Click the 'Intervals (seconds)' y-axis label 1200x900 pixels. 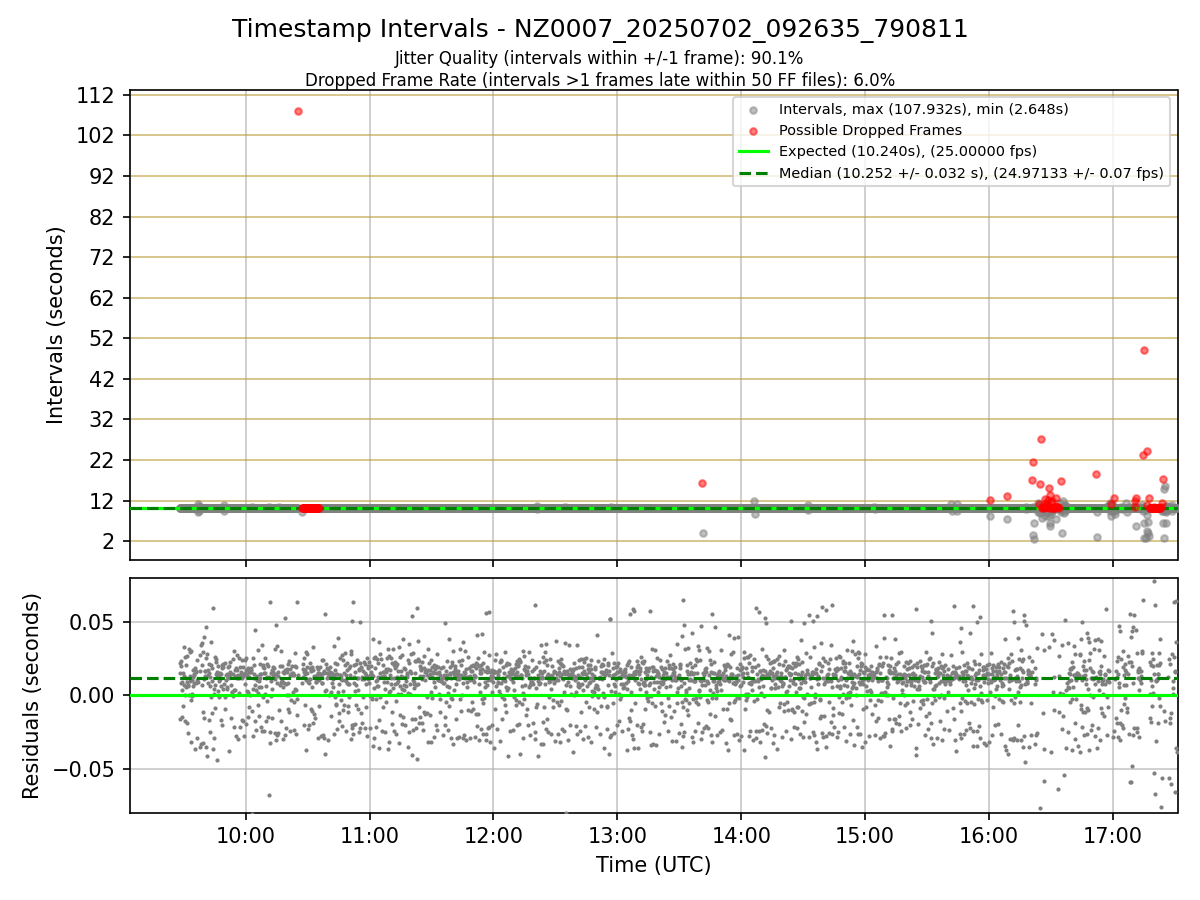click(56, 325)
